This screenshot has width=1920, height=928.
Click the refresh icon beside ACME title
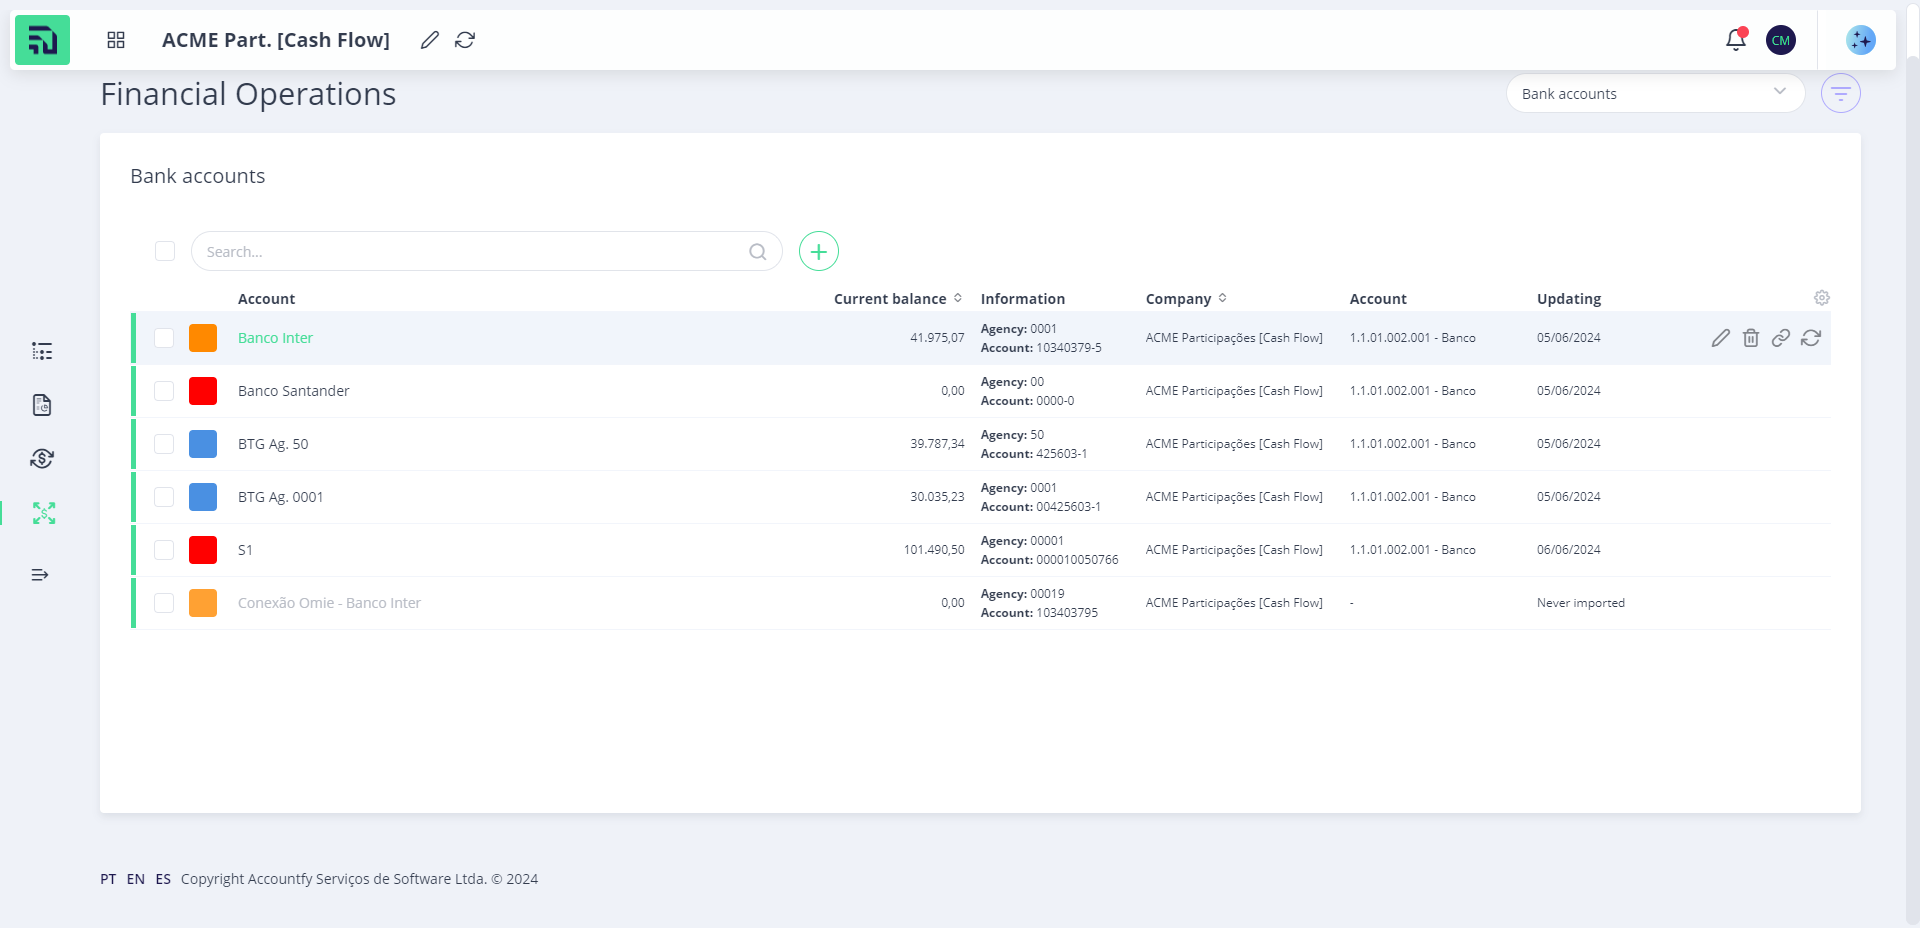(x=465, y=40)
